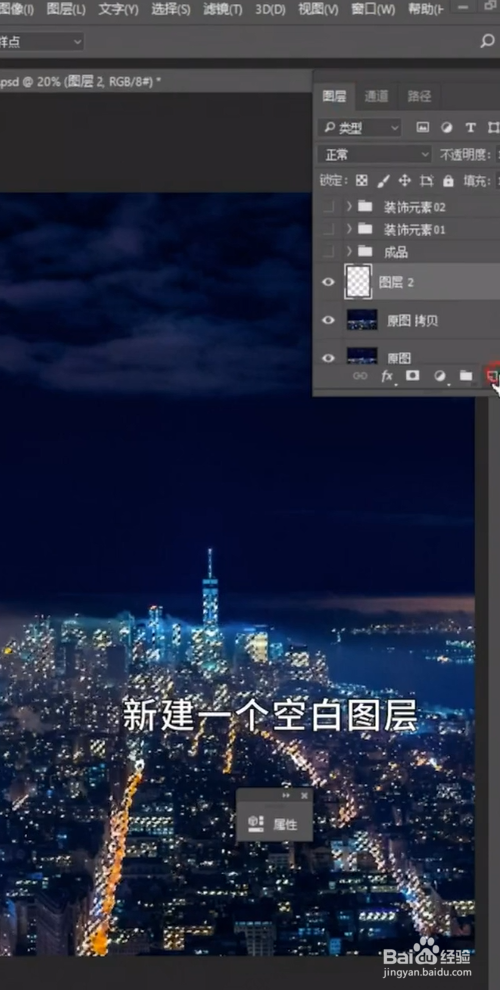Screen dimensions: 500x990
Task: Show the 装饰元素02 group visibility box
Action: click(x=328, y=206)
